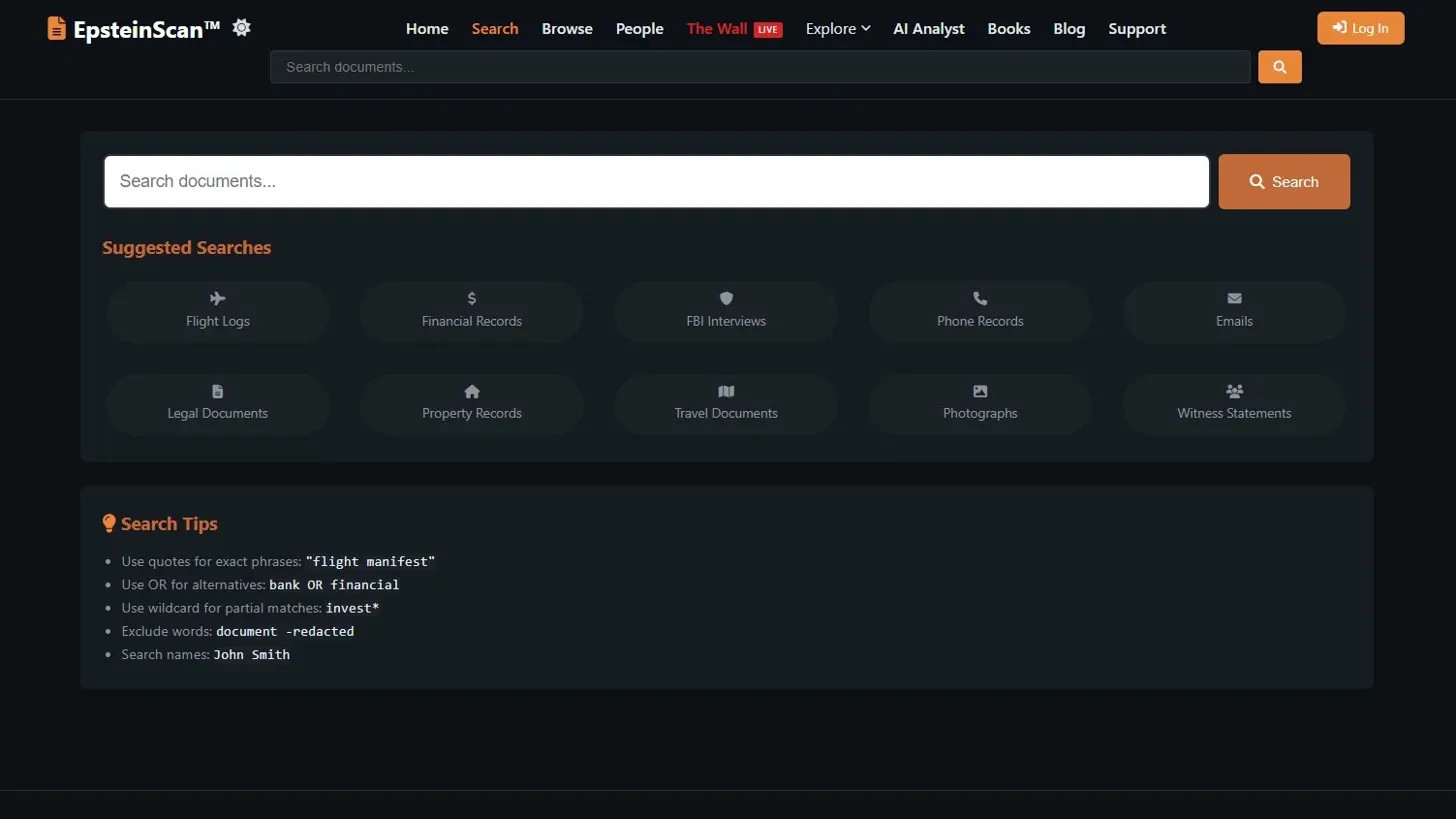Focus the header Search documents field
The height and width of the screenshot is (819, 1456).
(x=760, y=67)
